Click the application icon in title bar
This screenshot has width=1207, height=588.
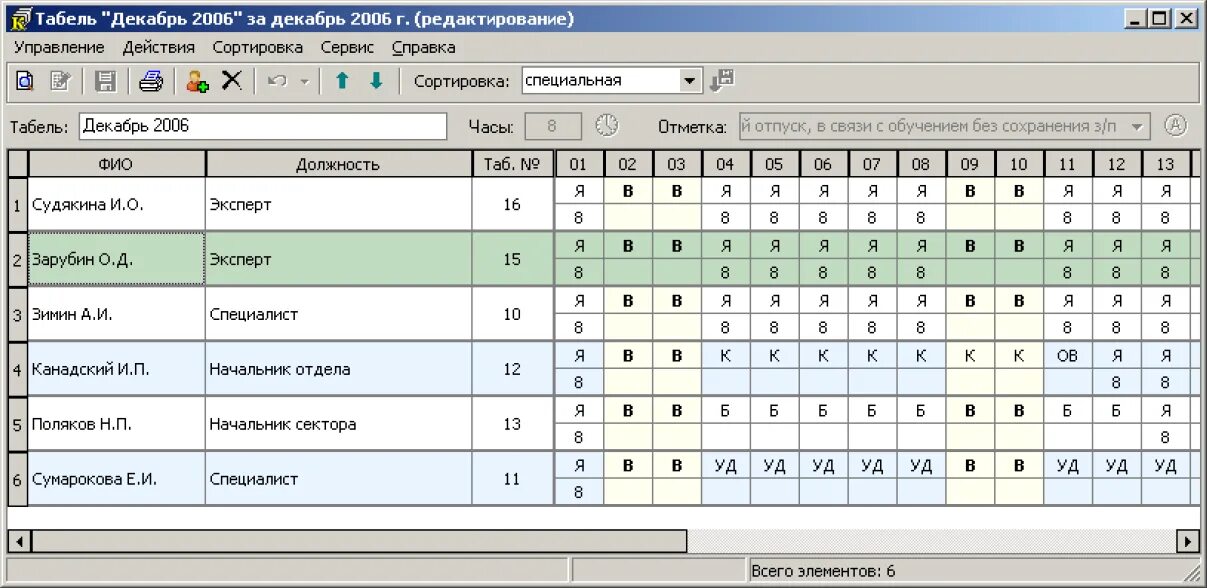pyautogui.click(x=20, y=19)
